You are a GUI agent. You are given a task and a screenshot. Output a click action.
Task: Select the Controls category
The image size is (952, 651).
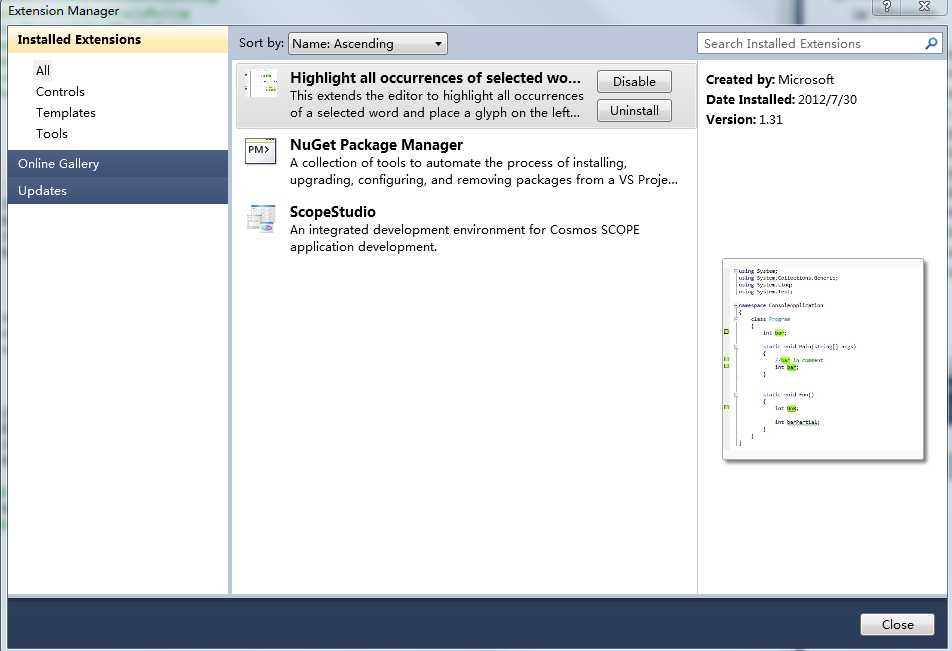tap(60, 92)
